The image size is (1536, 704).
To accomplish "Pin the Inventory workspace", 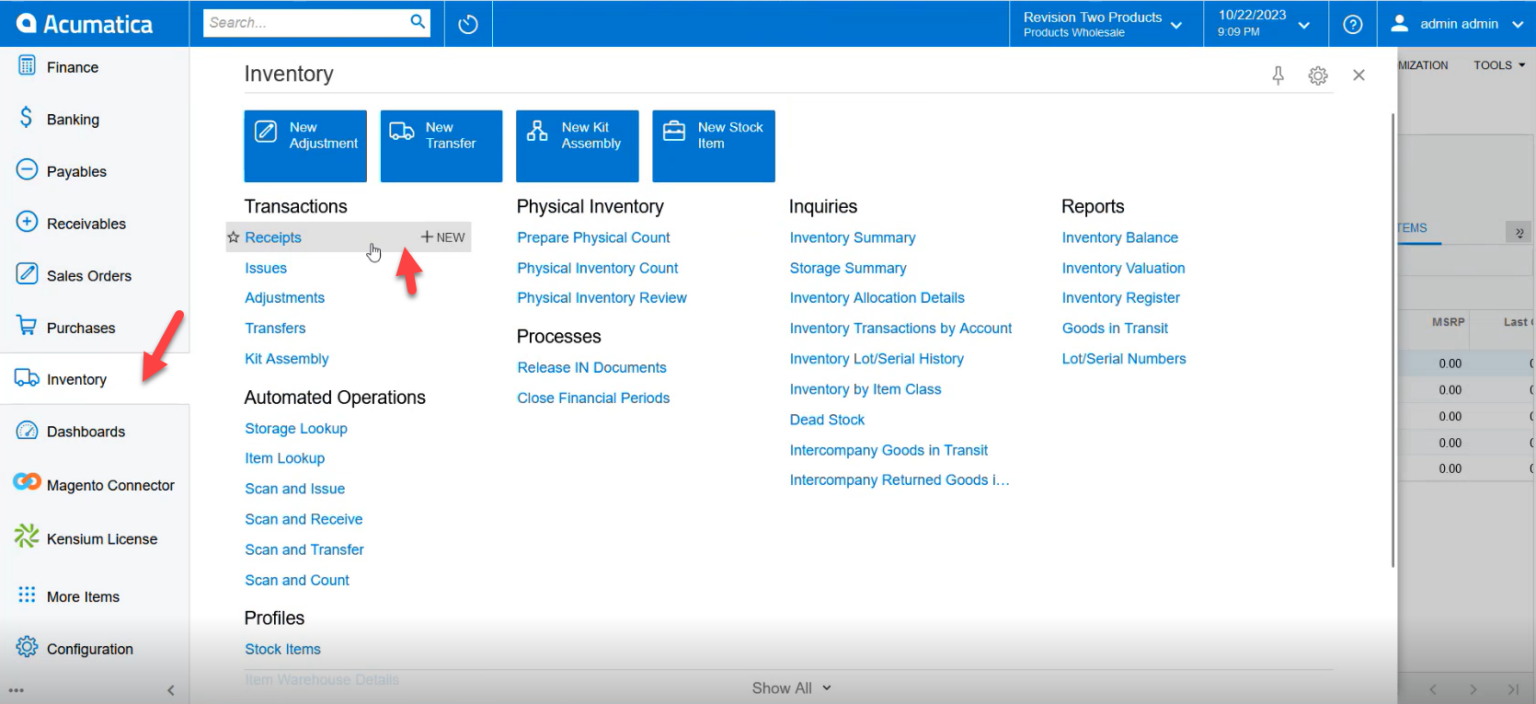I will click(1277, 74).
